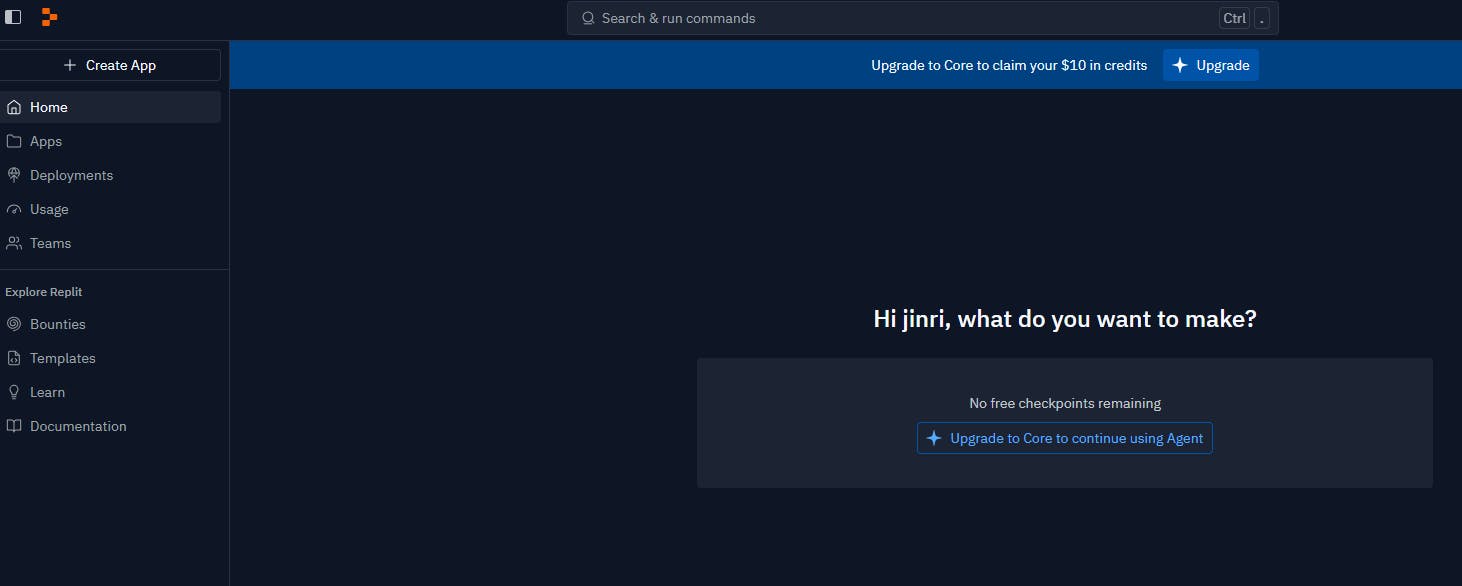Click the Ctrl shortcut key badge
Viewport: 1462px width, 586px height.
(1234, 18)
